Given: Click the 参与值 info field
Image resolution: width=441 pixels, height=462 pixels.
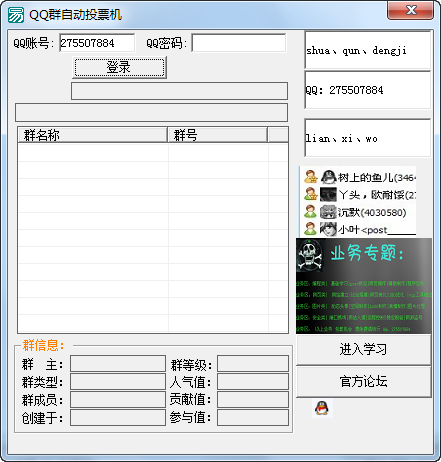Looking at the screenshot, I should pyautogui.click(x=253, y=417).
